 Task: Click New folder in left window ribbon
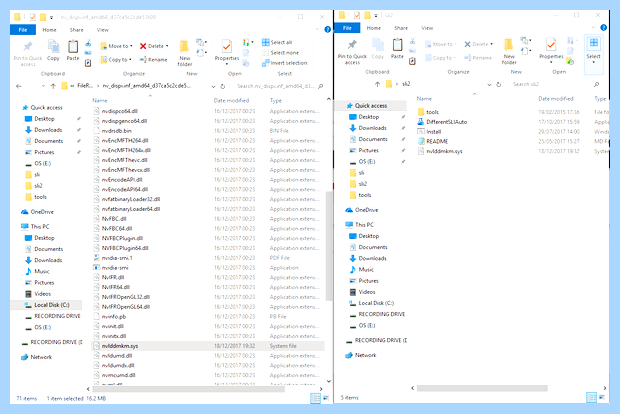(185, 53)
